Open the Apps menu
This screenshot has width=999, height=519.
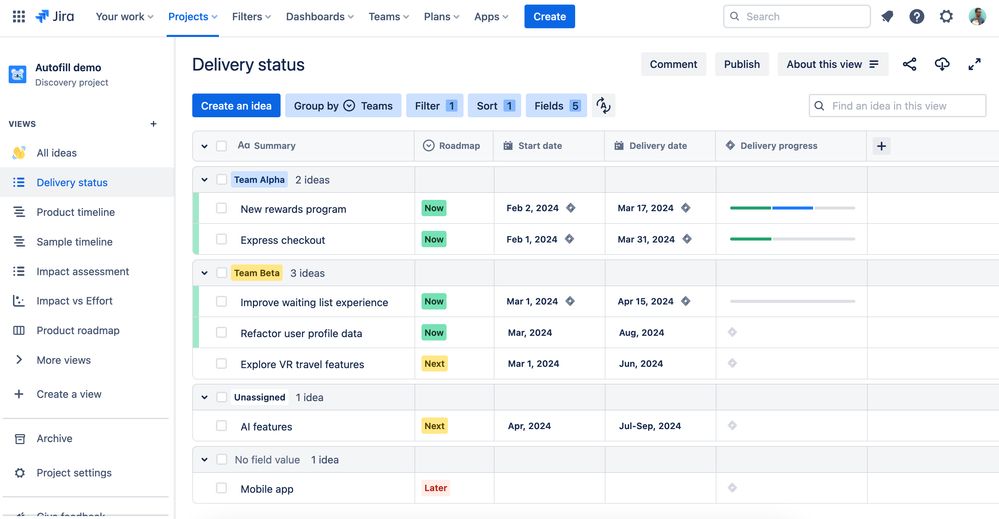pyautogui.click(x=491, y=17)
